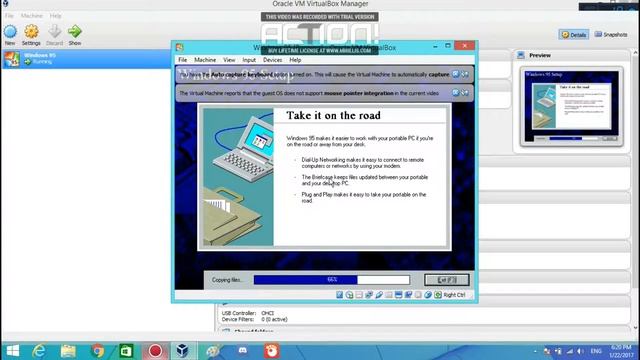Screen dimensions: 640x360
Task: Open Input menu in VM window
Action: pos(249,60)
